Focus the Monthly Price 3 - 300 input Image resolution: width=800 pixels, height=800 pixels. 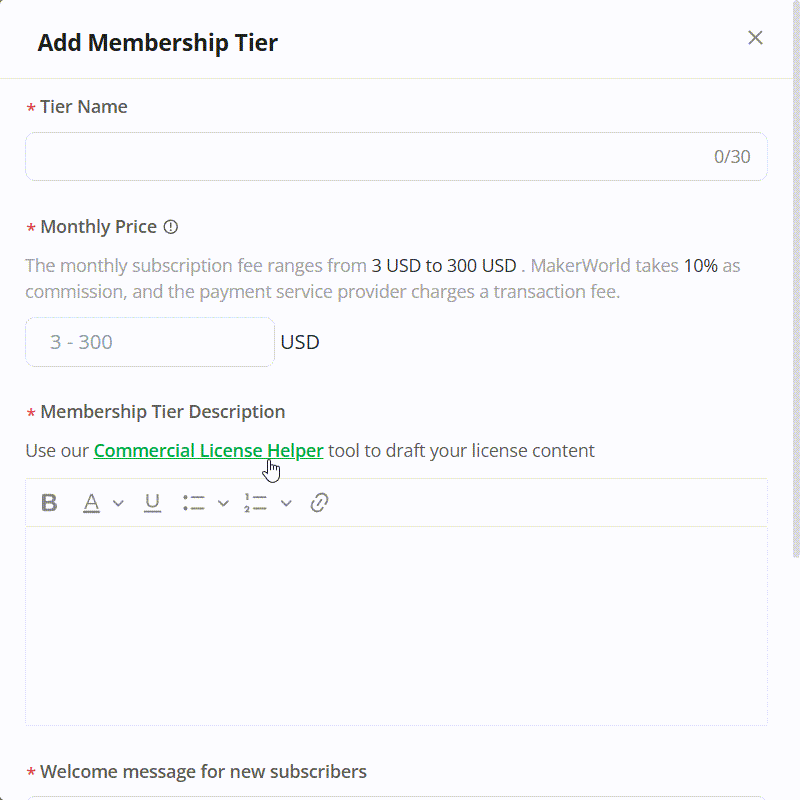pos(150,342)
